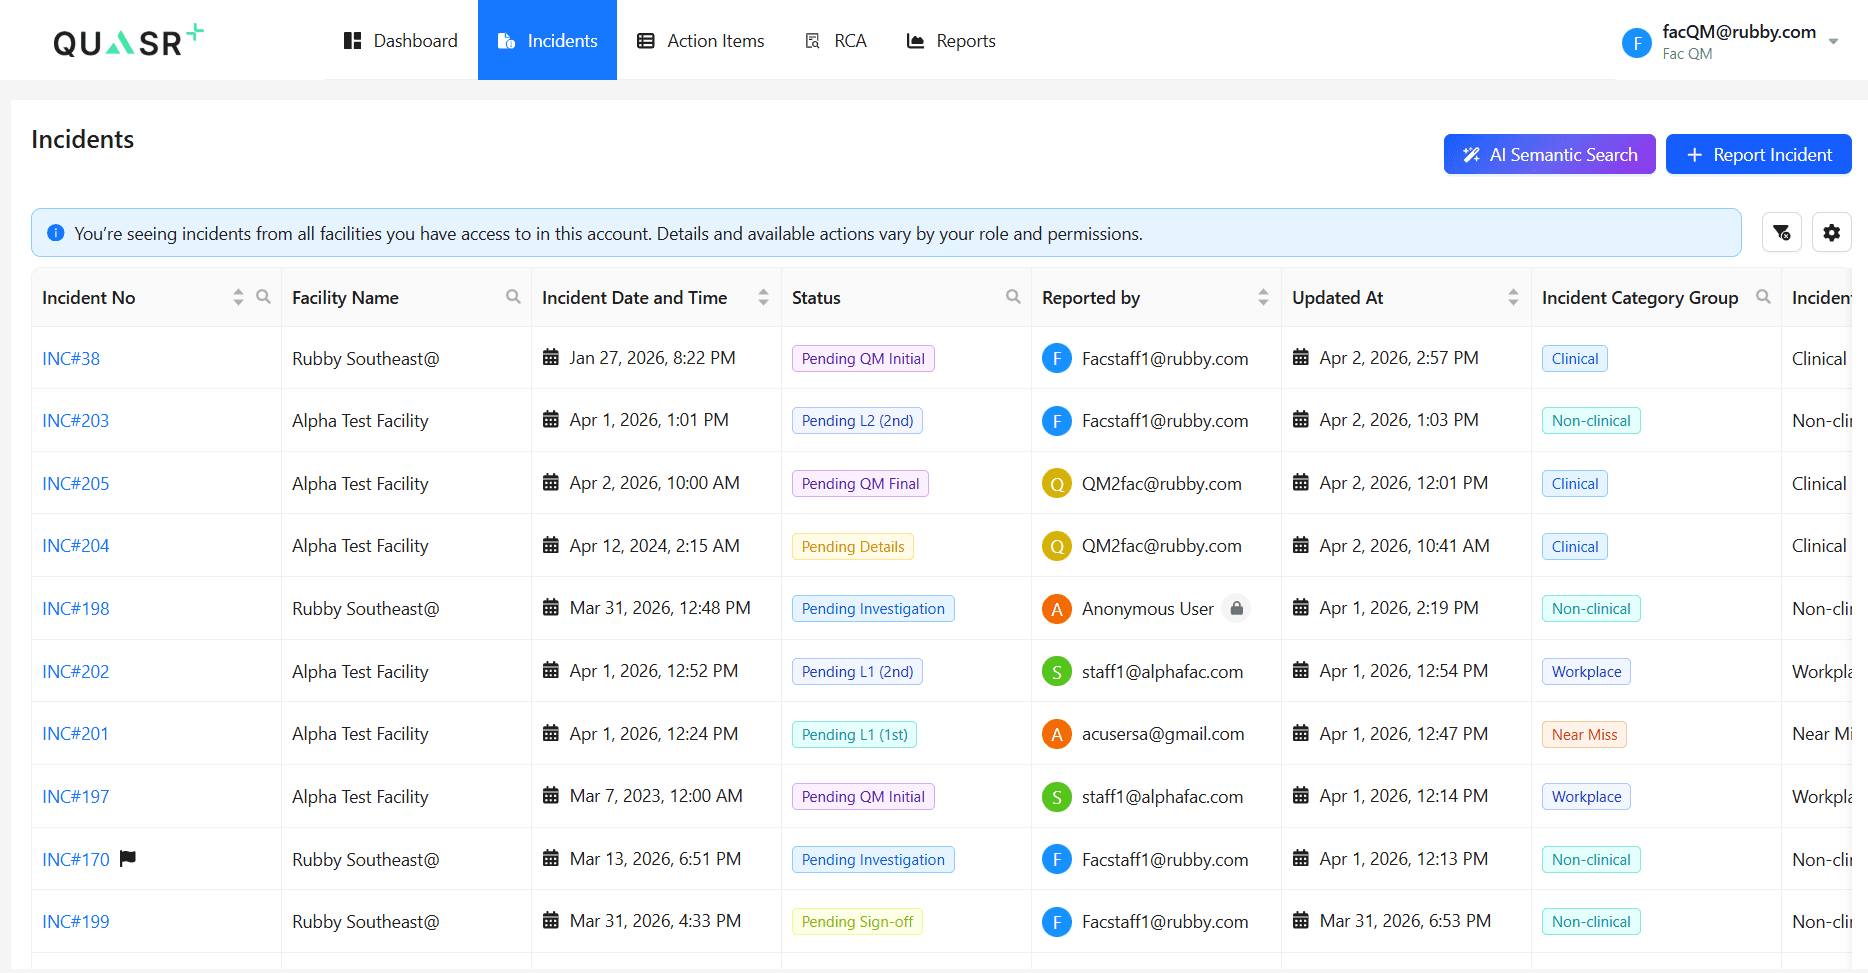Click the flag icon next to INC#170
1868x973 pixels.
(128, 858)
